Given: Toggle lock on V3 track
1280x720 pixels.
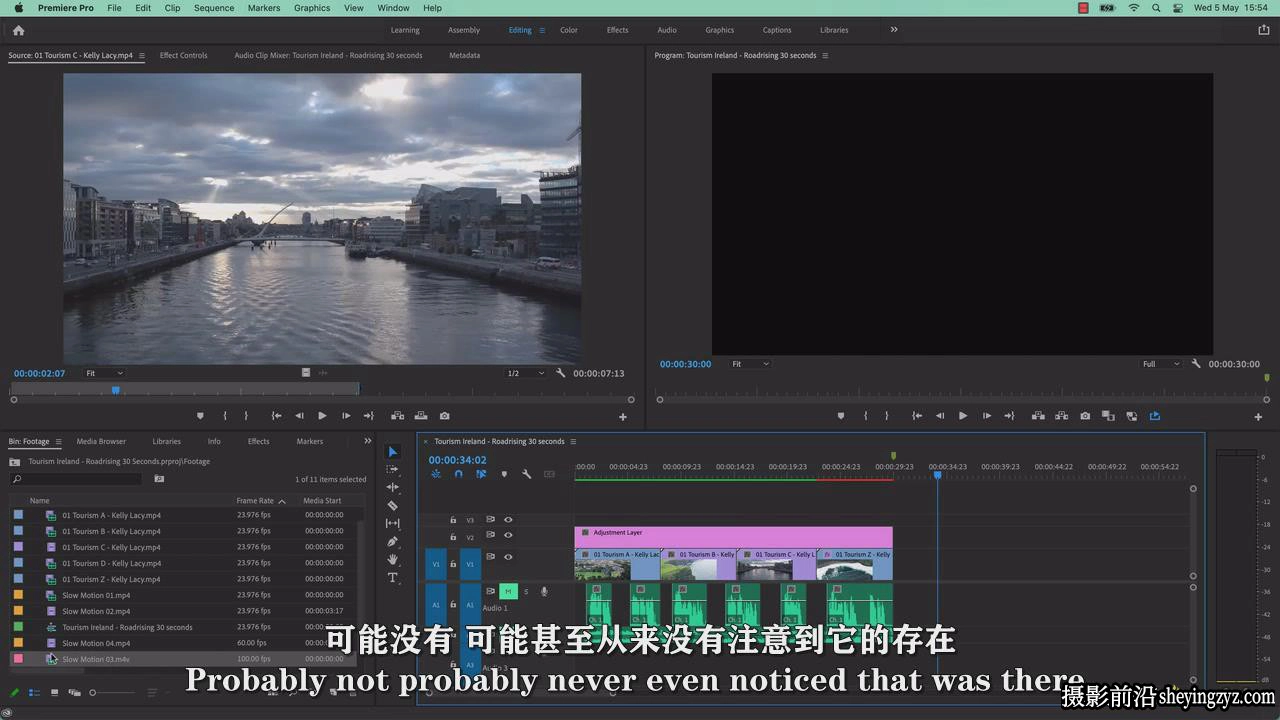Looking at the screenshot, I should tap(453, 520).
